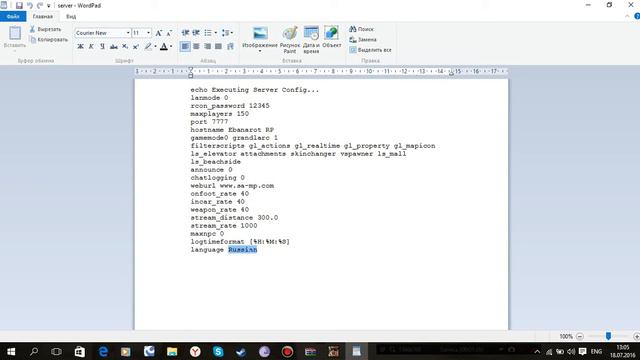Redo the action via quick access toolbar
Image resolution: width=640 pixels, height=360 pixels.
40,5
